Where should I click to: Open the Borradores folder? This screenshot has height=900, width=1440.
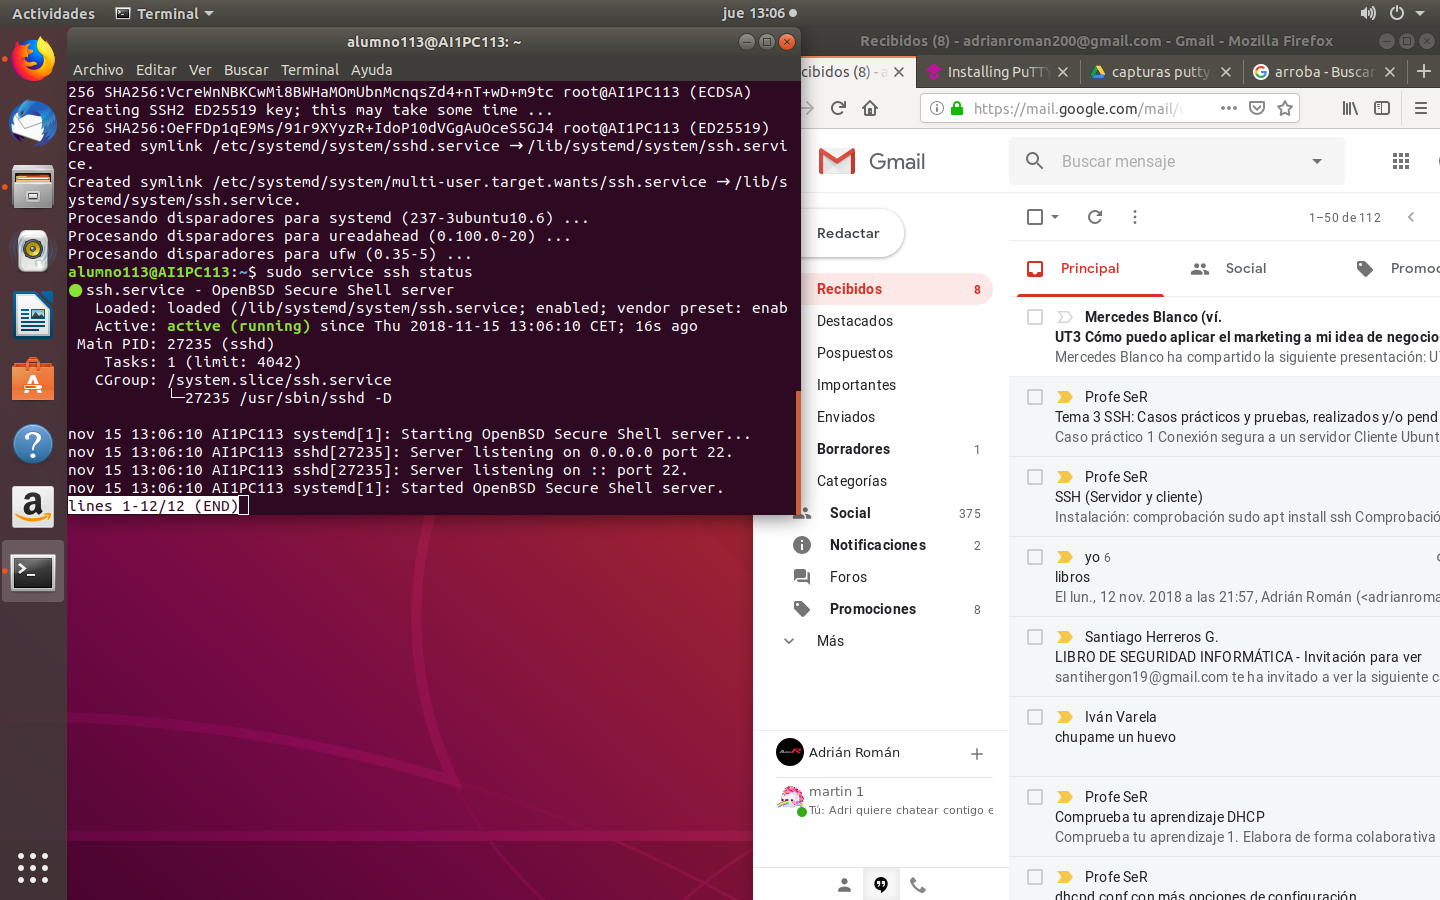853,449
